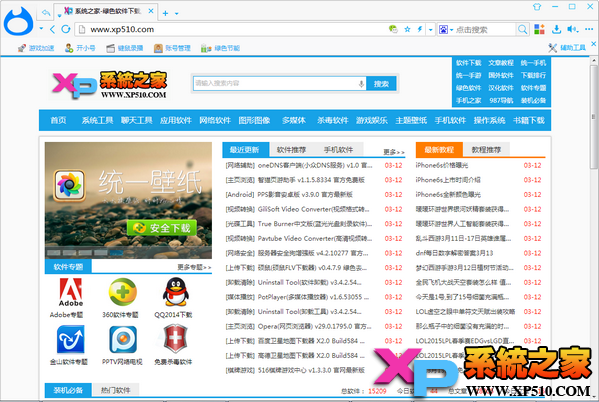
Task: Click the 免费杀毒软件 shield icon
Action: [x=175, y=339]
